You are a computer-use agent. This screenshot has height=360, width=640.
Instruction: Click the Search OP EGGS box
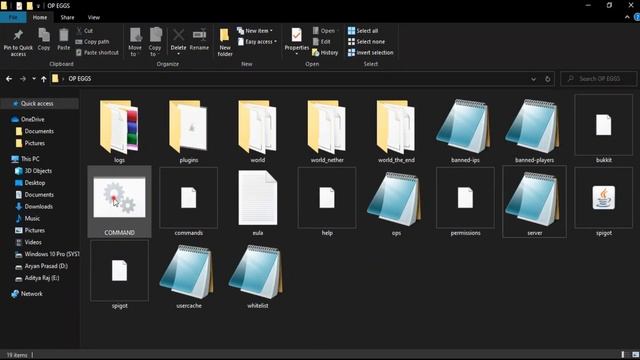click(599, 79)
